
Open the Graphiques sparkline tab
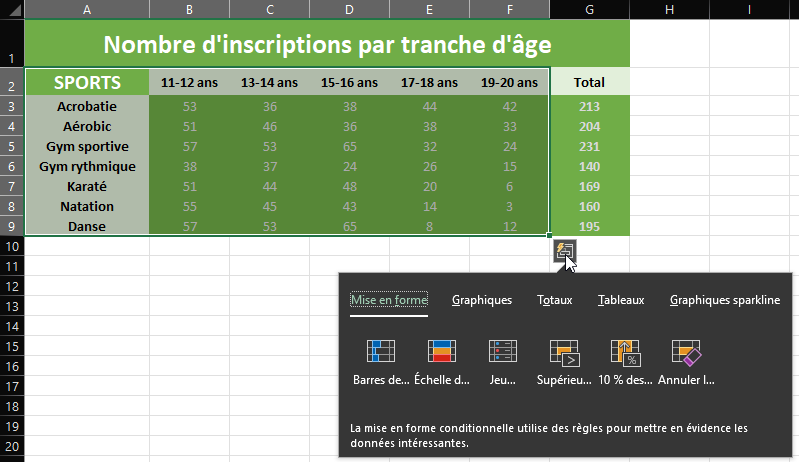click(x=724, y=300)
